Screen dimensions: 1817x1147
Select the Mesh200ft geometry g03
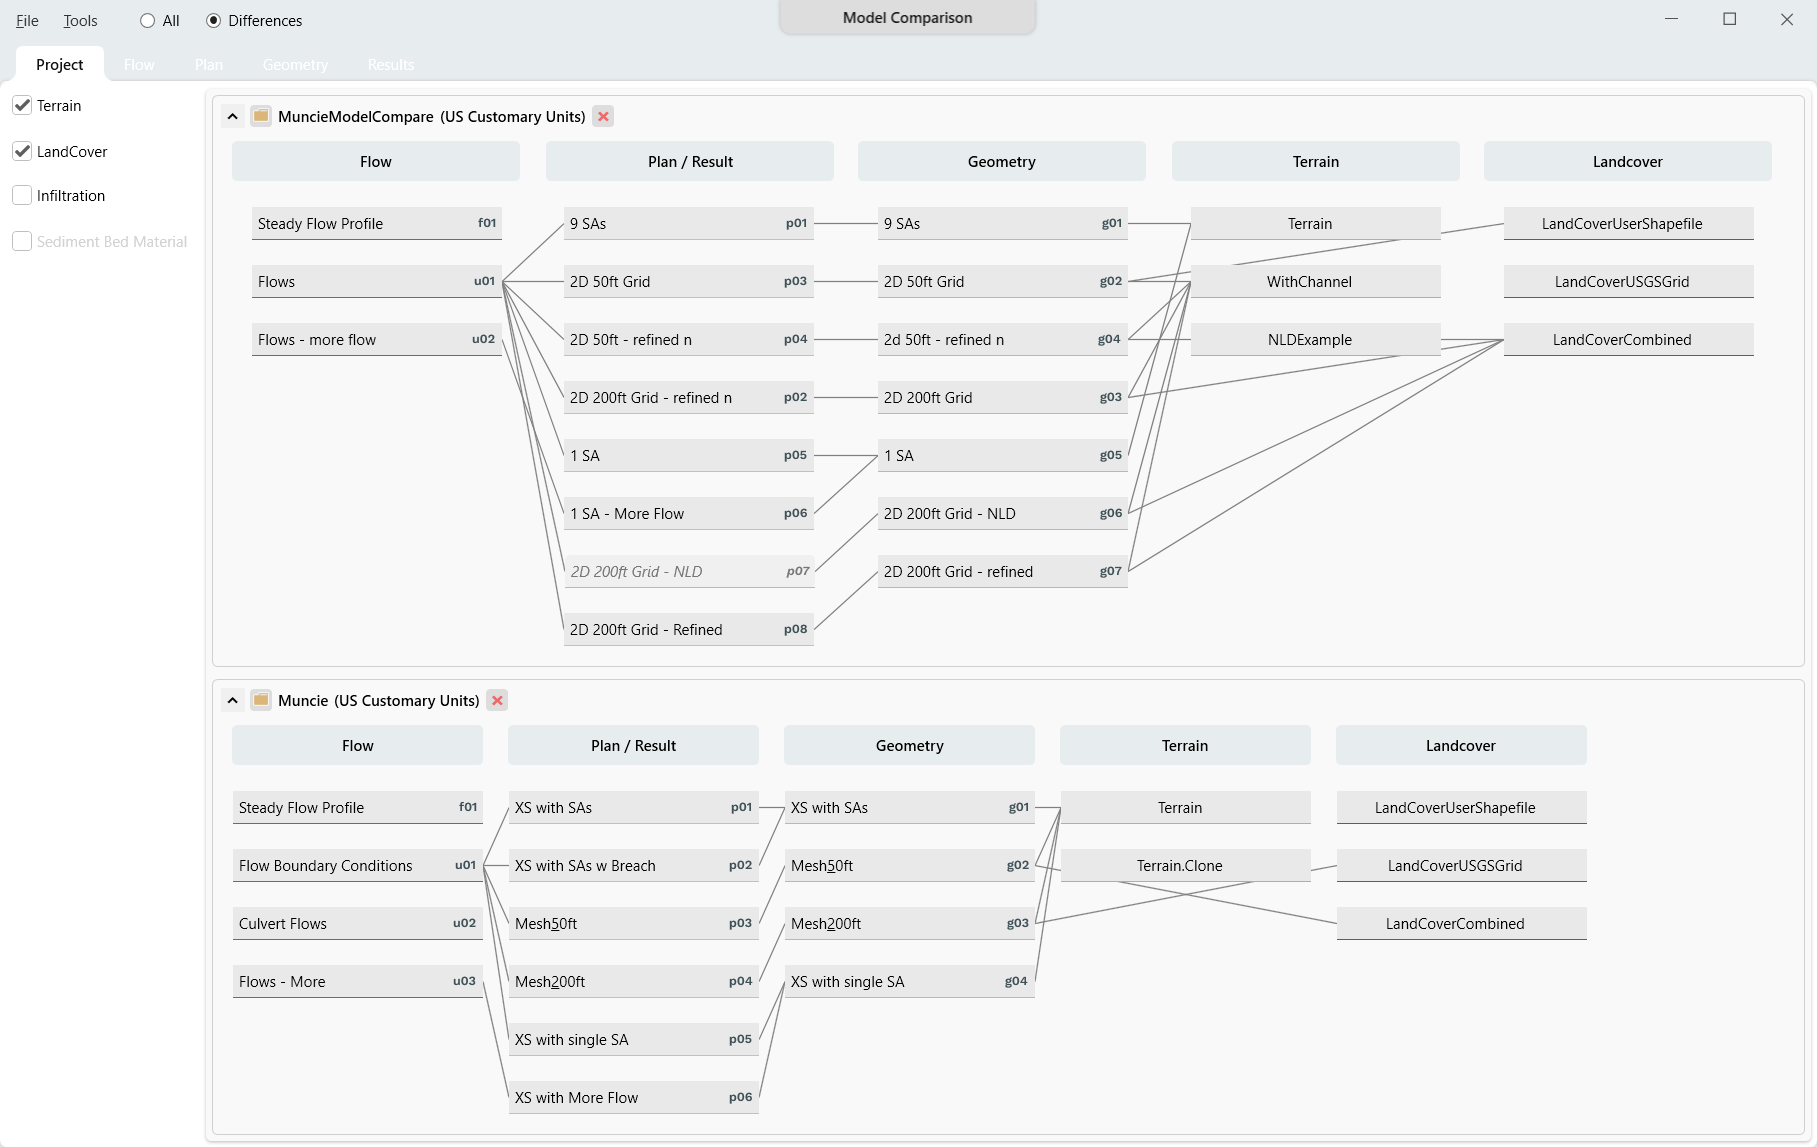point(908,924)
